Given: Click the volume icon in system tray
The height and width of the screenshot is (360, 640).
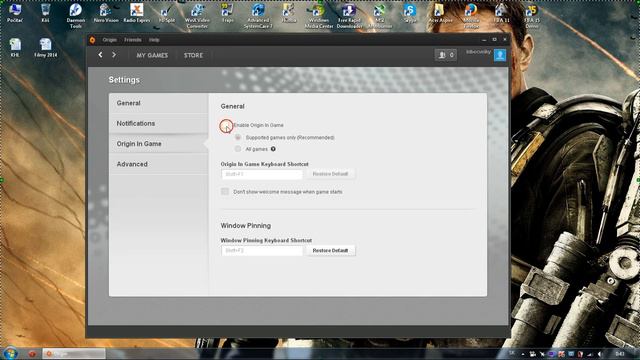Looking at the screenshot, I should click(x=600, y=354).
